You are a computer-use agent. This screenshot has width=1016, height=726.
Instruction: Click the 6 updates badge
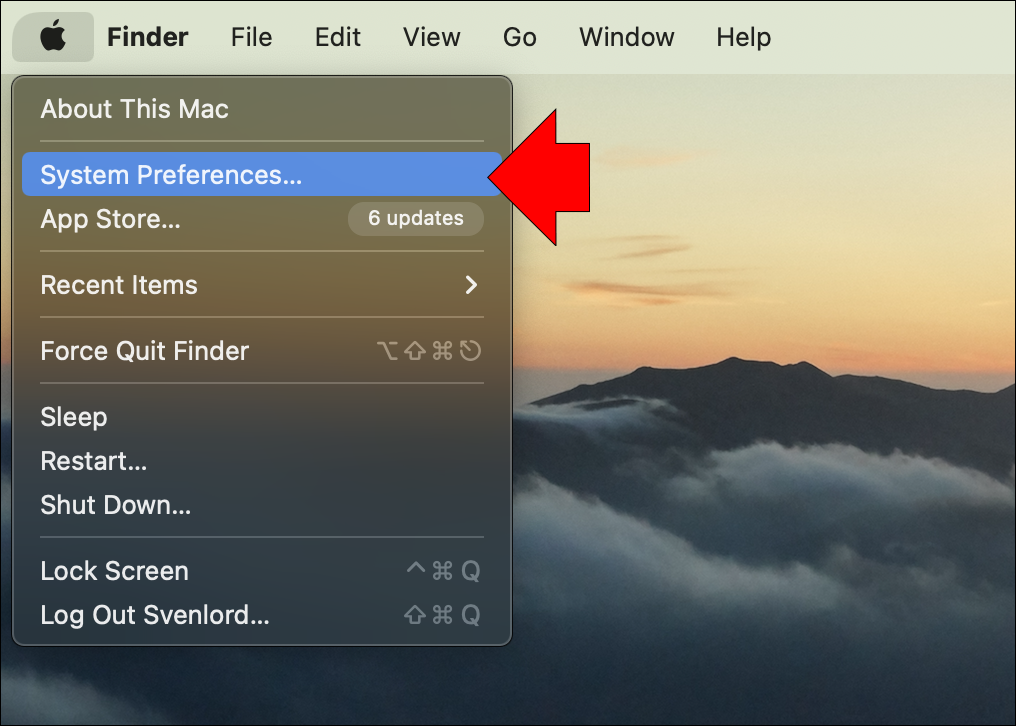coord(415,218)
